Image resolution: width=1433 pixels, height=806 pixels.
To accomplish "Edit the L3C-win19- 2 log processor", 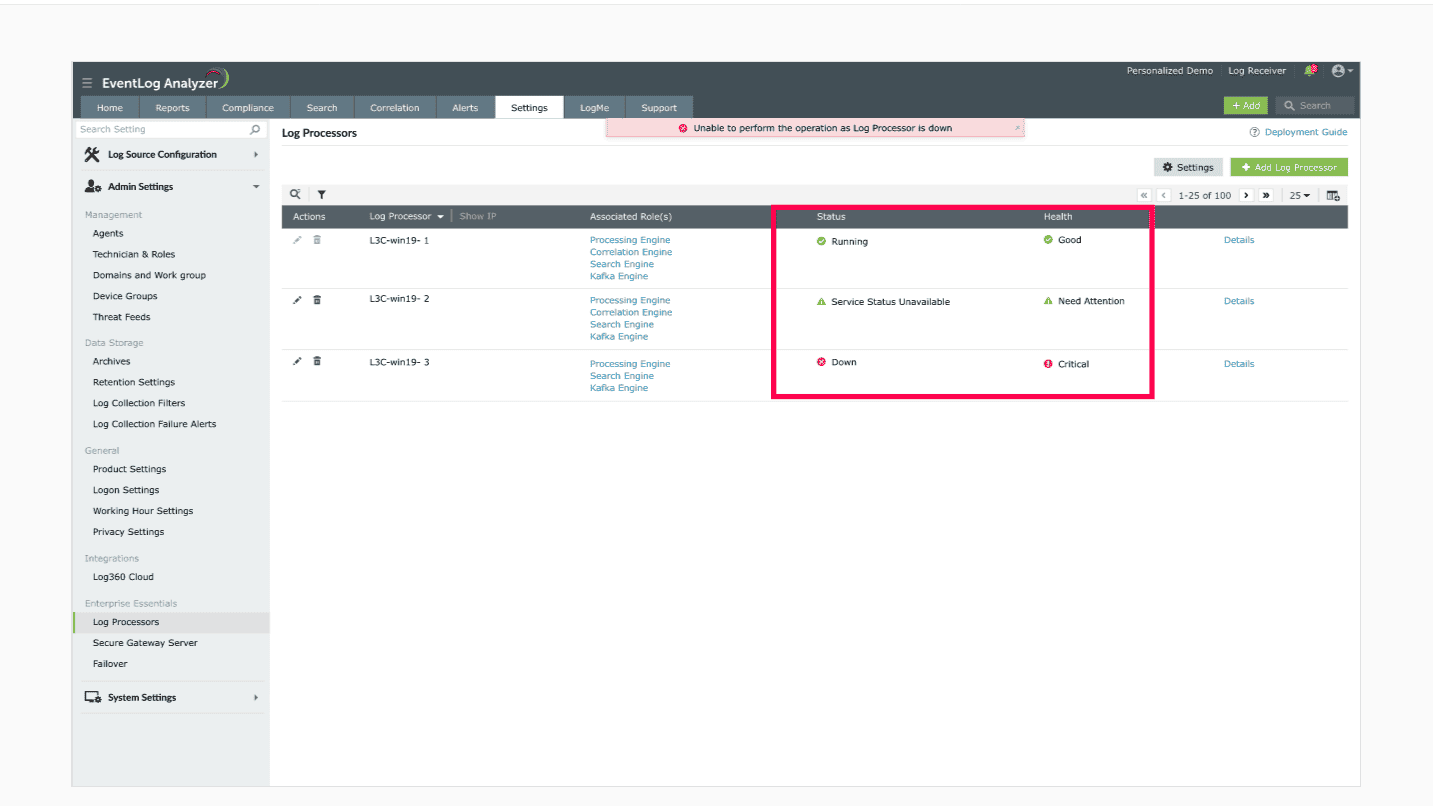I will (x=297, y=300).
